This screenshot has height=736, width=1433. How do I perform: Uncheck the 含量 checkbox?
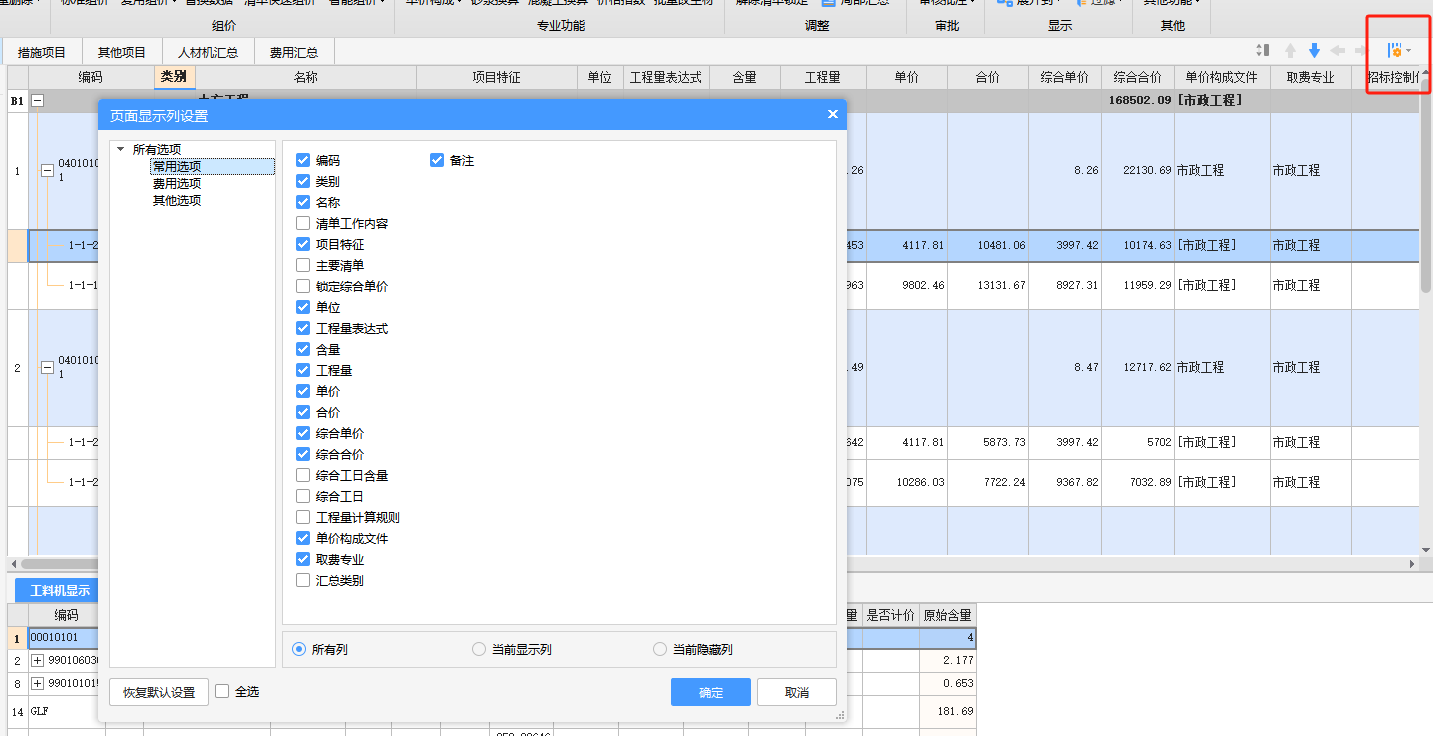[x=303, y=349]
